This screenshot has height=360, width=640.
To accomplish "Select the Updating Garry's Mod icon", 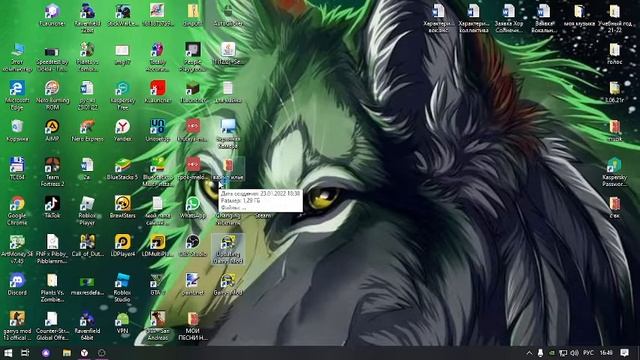I will tap(228, 249).
